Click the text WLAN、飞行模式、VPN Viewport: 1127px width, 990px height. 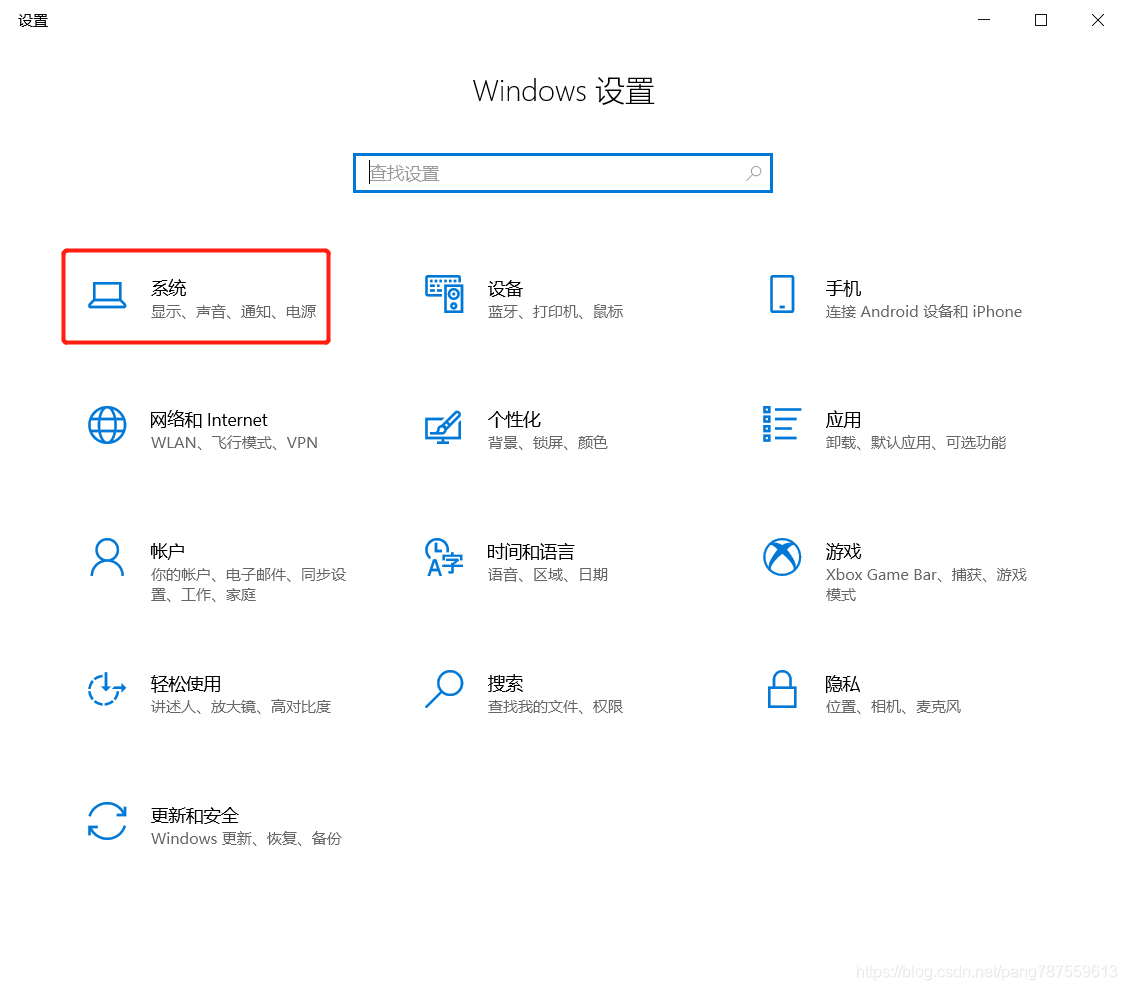point(234,443)
